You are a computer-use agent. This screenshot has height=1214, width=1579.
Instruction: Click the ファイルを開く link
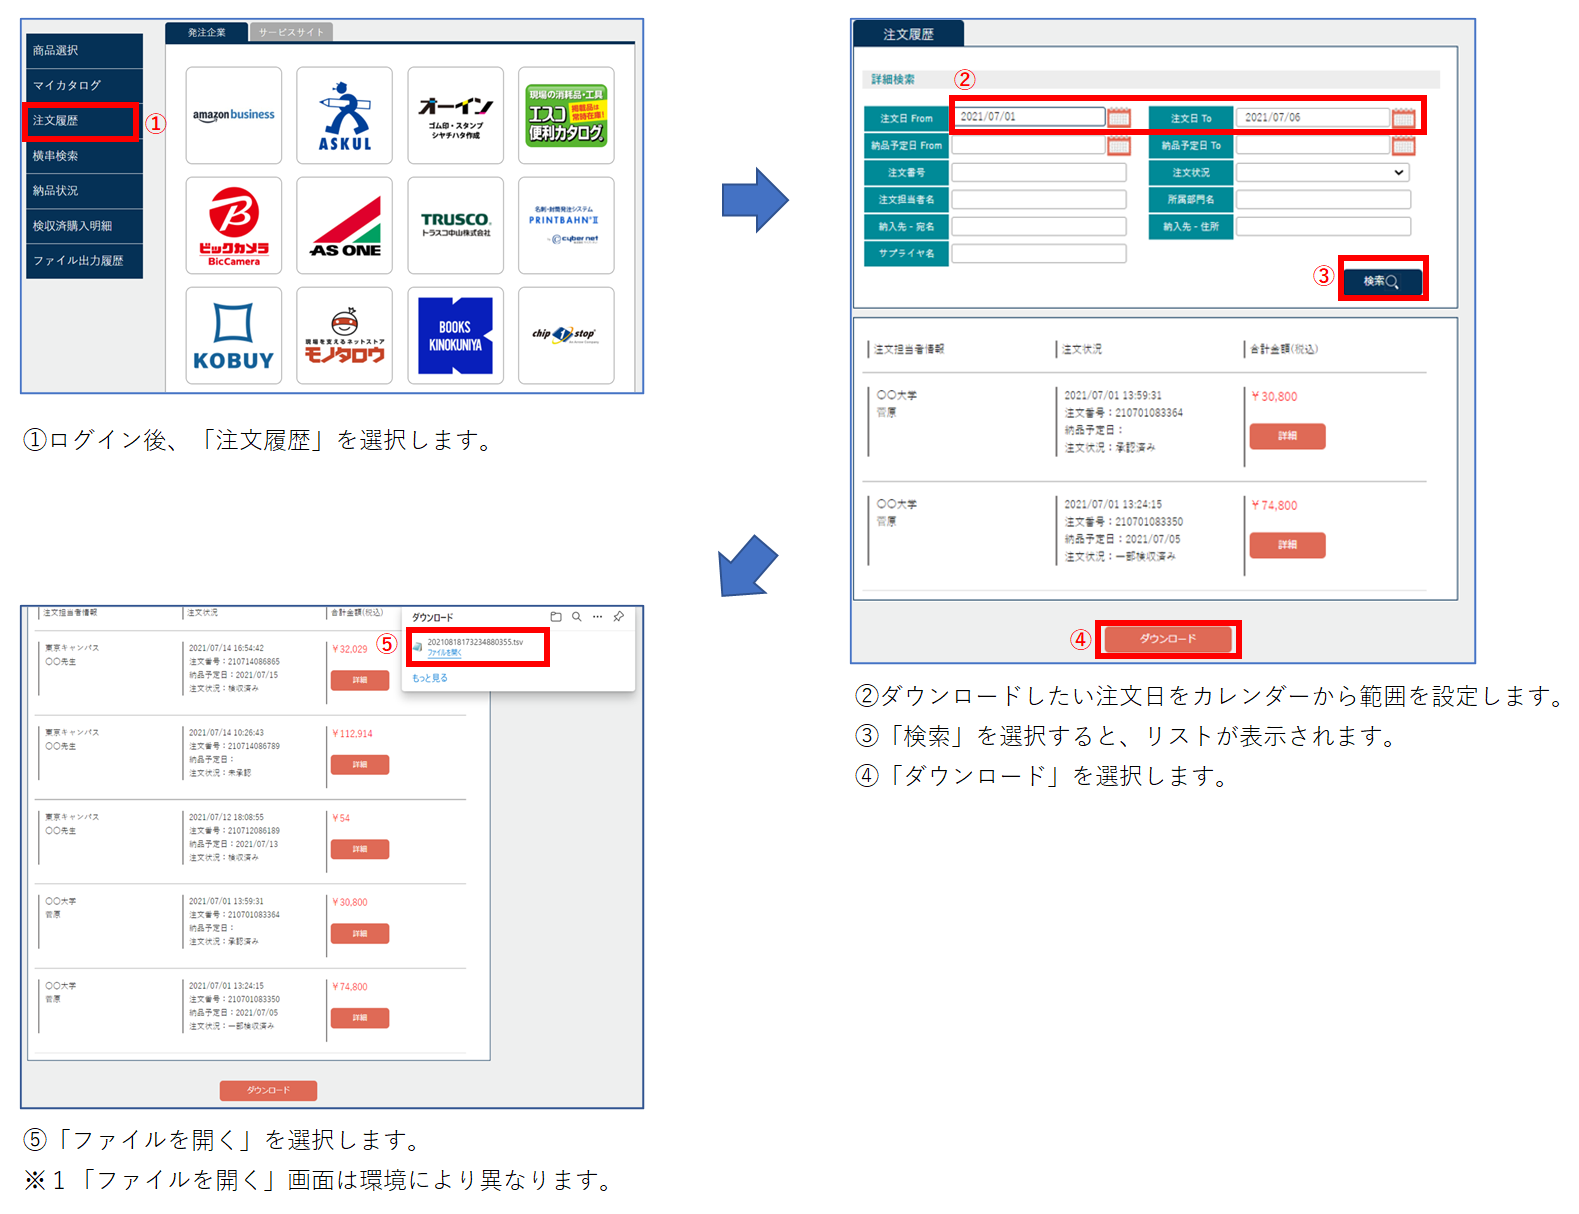click(x=444, y=653)
